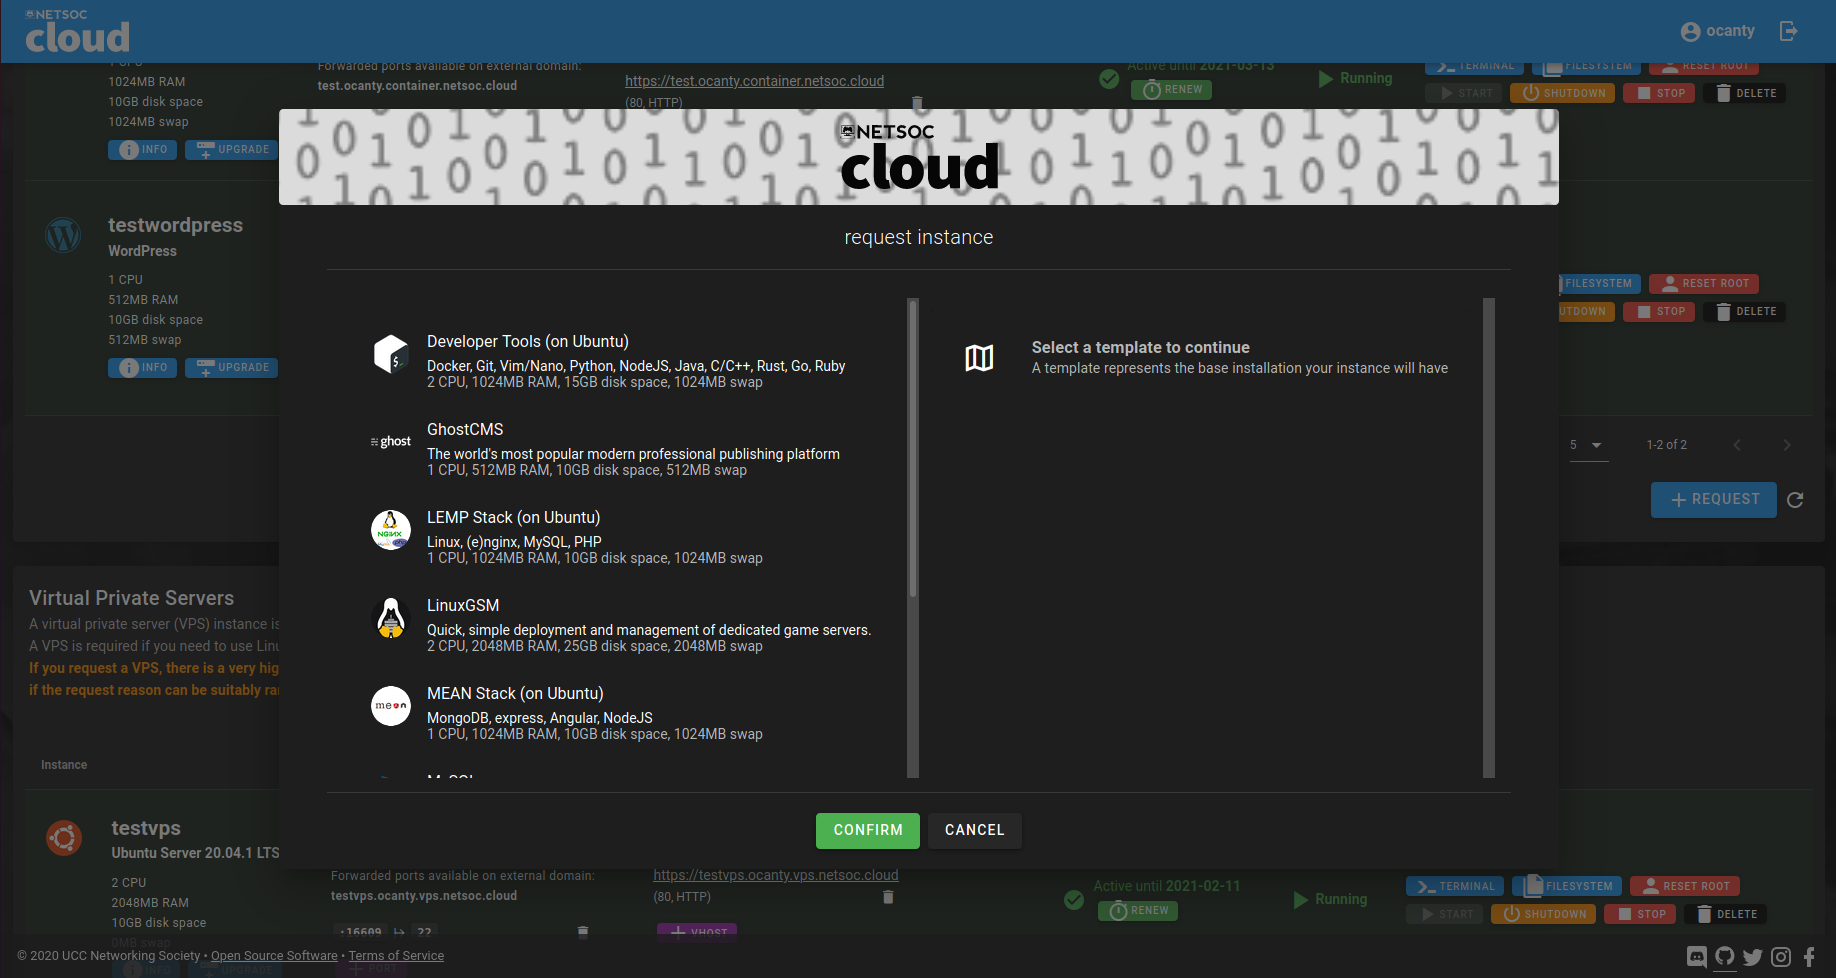Open the Filesystem for testvps
This screenshot has width=1836, height=978.
tap(1568, 887)
